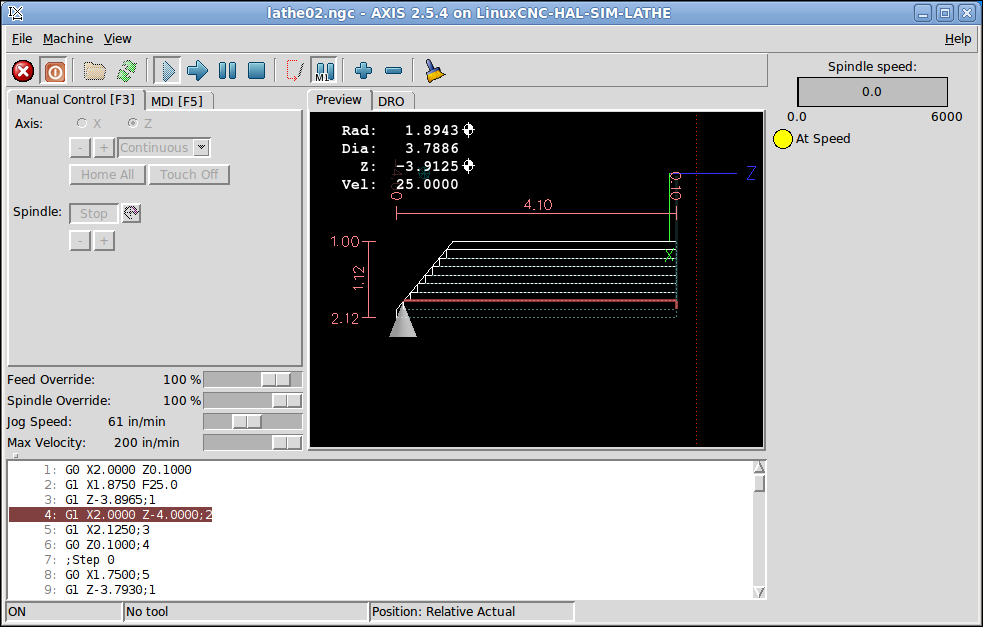The height and width of the screenshot is (627, 983).
Task: Switch to Manual Control [F3] tab
Action: pyautogui.click(x=75, y=100)
